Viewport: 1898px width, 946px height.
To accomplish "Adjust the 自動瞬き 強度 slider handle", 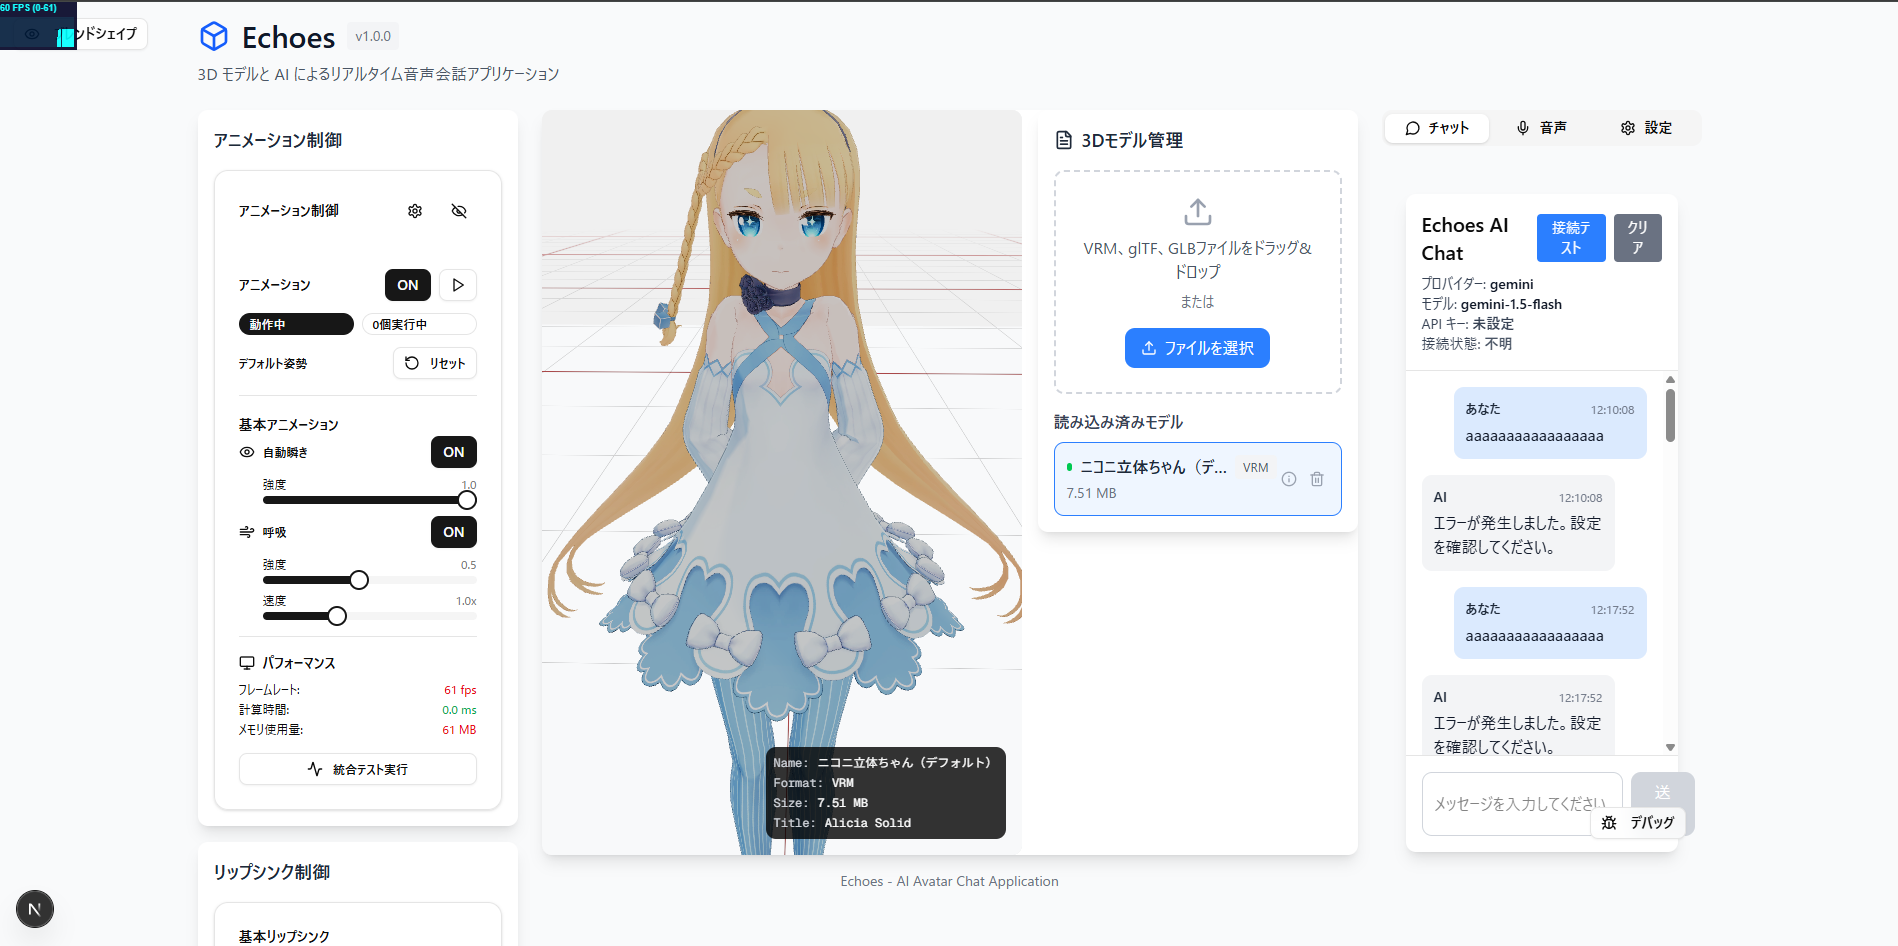I will pos(467,500).
